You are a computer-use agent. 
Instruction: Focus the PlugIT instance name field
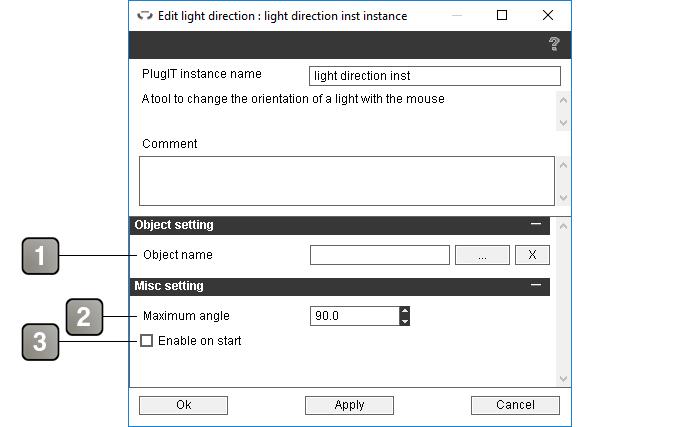435,76
